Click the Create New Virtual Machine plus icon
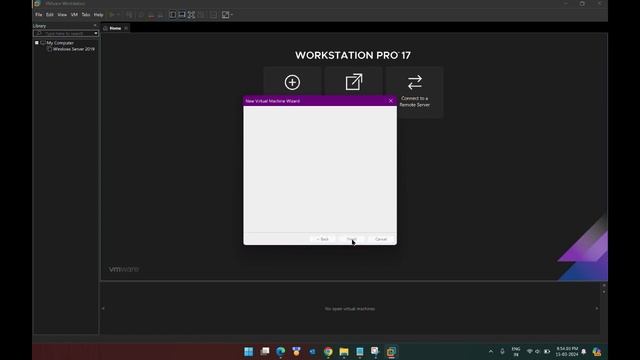 (292, 82)
